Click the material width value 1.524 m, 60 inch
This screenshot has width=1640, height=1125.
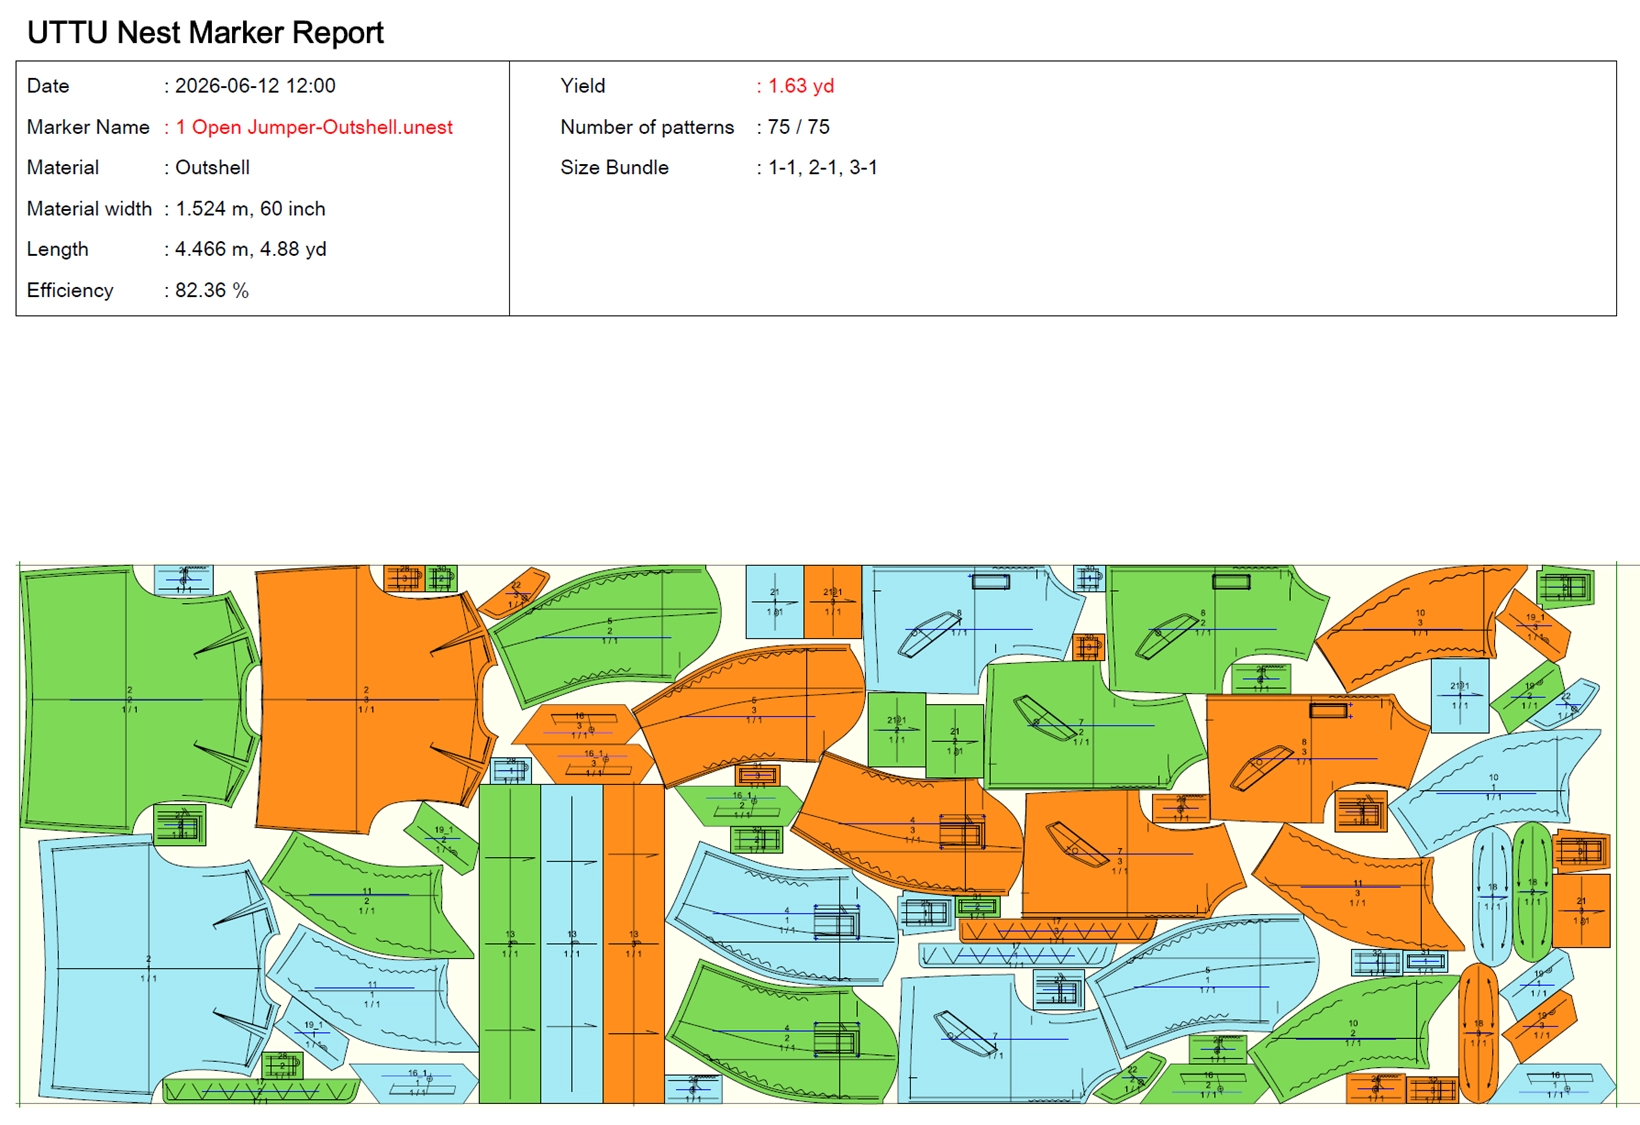(250, 209)
